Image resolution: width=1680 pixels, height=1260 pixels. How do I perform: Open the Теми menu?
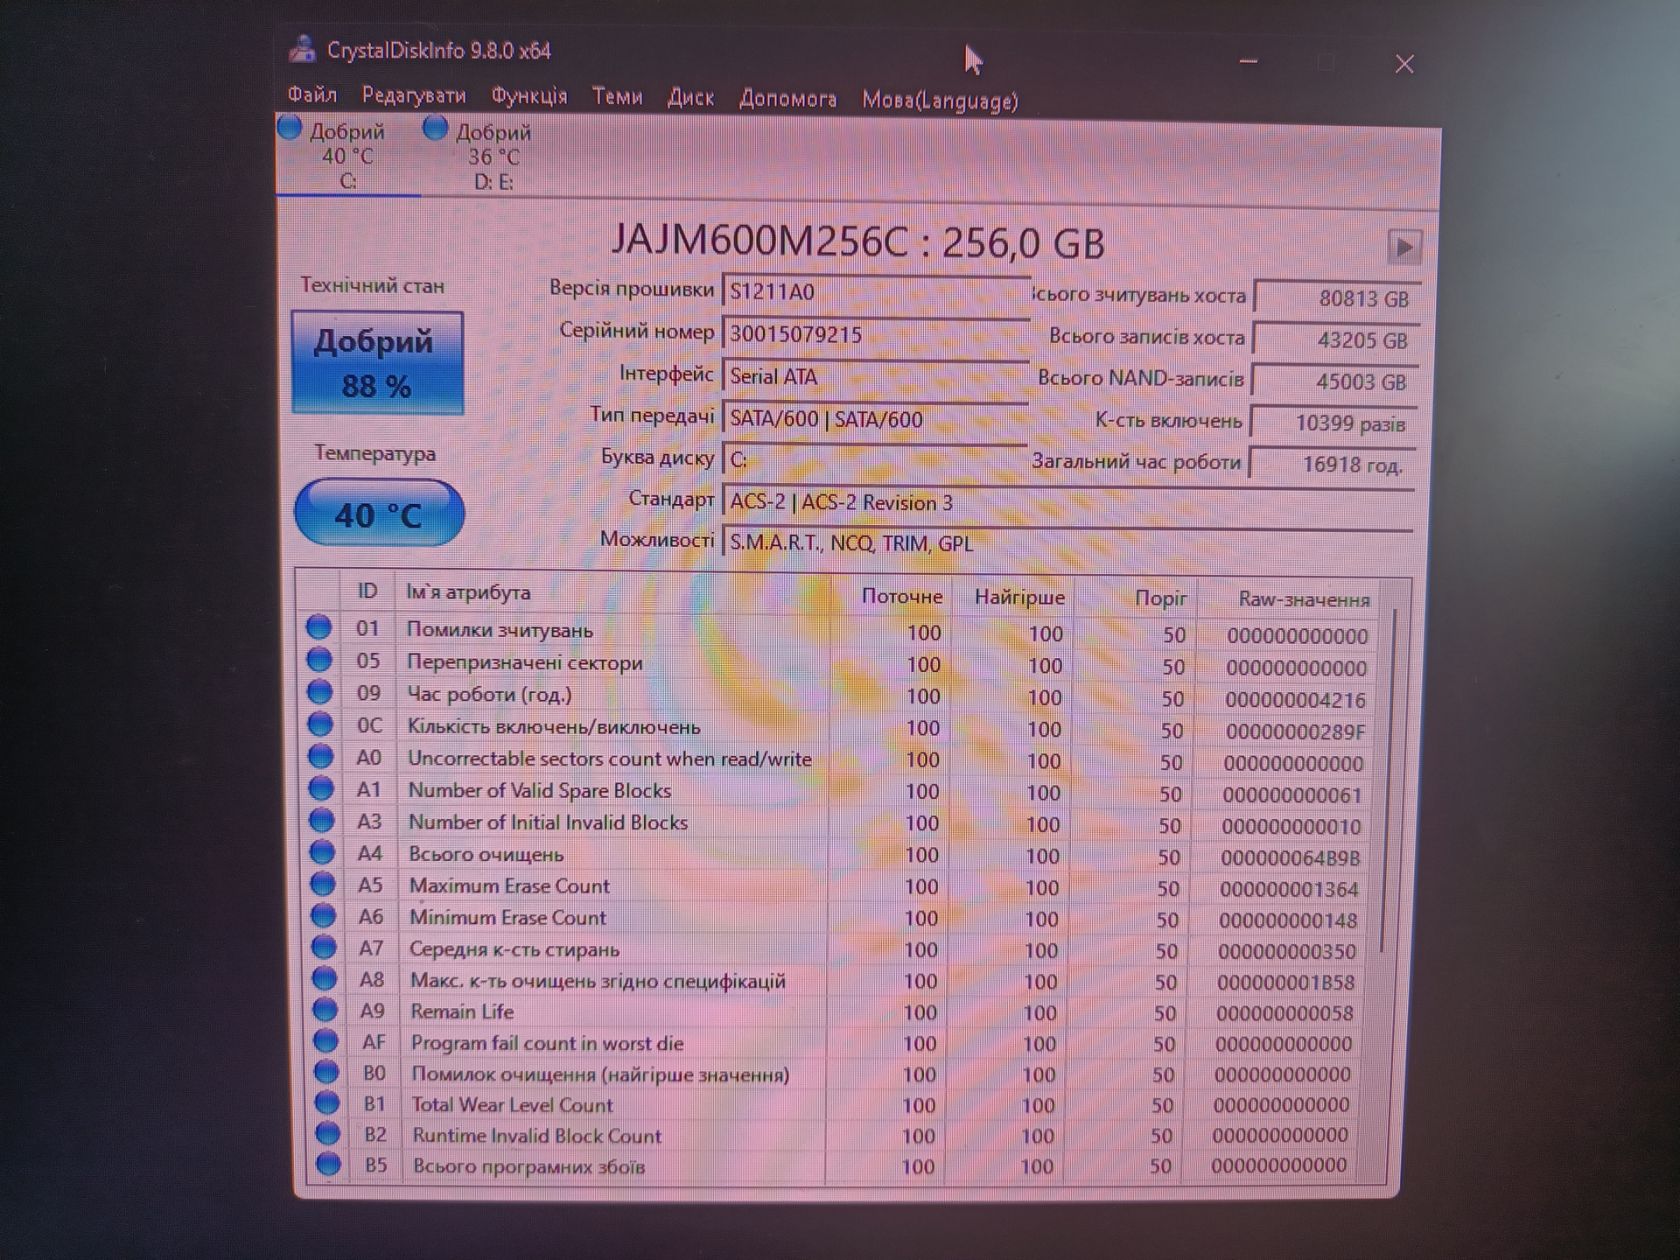[x=617, y=96]
